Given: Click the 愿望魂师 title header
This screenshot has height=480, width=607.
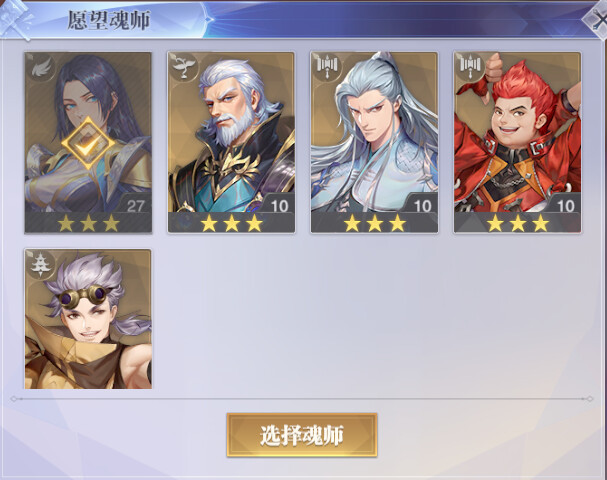Looking at the screenshot, I should (109, 20).
